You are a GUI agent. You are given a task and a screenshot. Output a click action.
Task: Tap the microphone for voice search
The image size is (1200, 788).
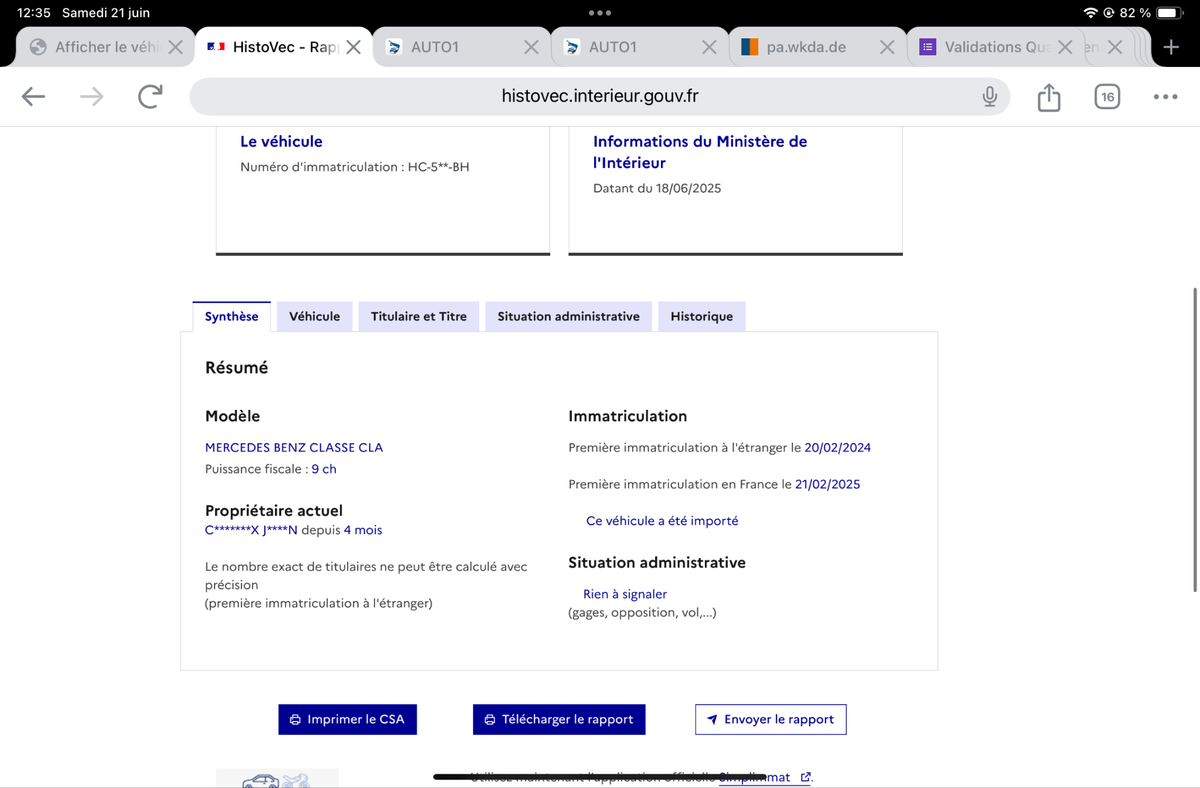(989, 96)
